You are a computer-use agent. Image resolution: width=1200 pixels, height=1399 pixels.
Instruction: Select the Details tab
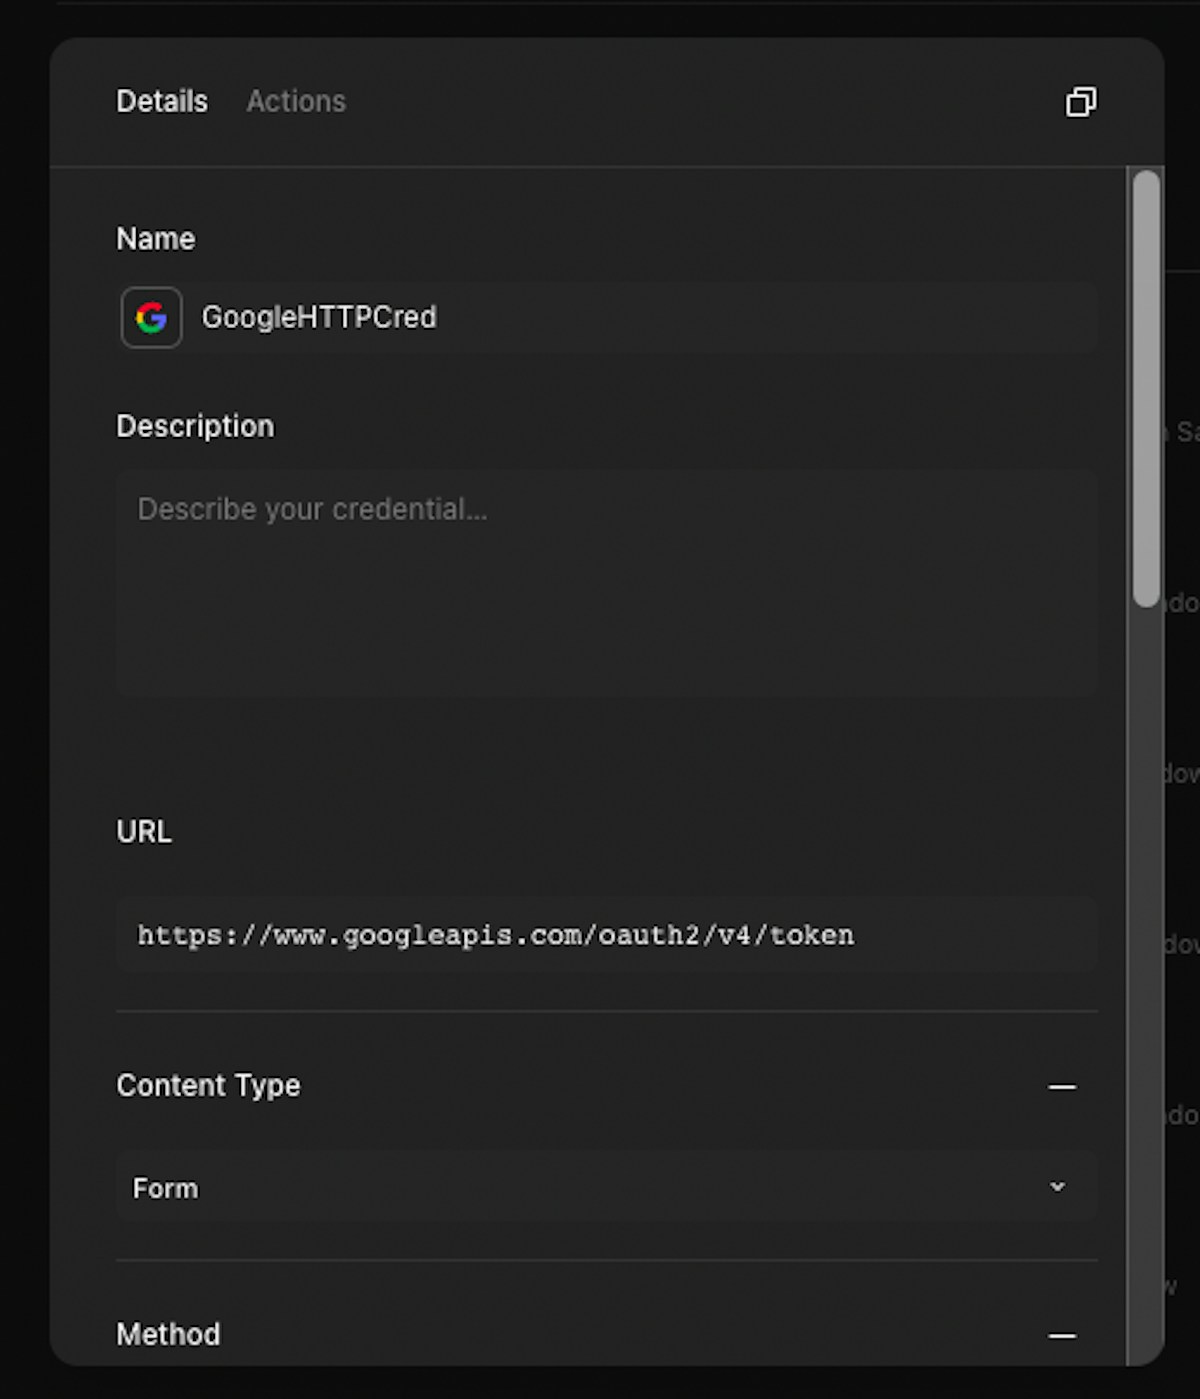(x=162, y=102)
